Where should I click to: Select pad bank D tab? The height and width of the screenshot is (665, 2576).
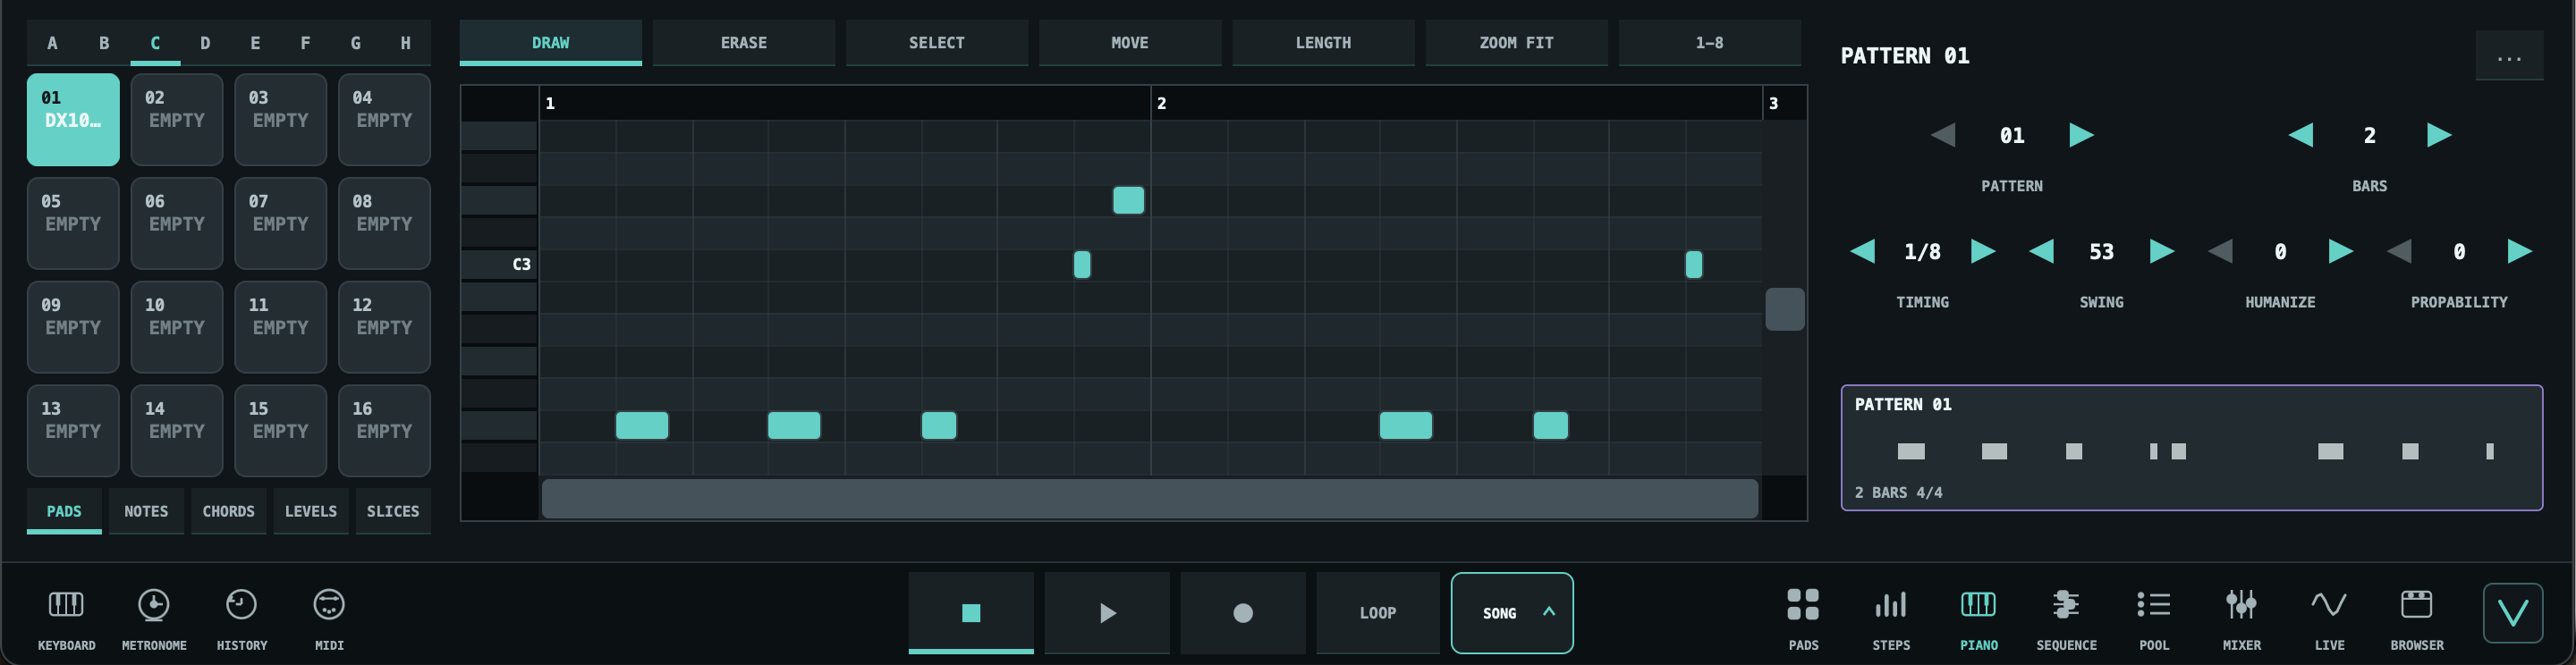[x=205, y=43]
